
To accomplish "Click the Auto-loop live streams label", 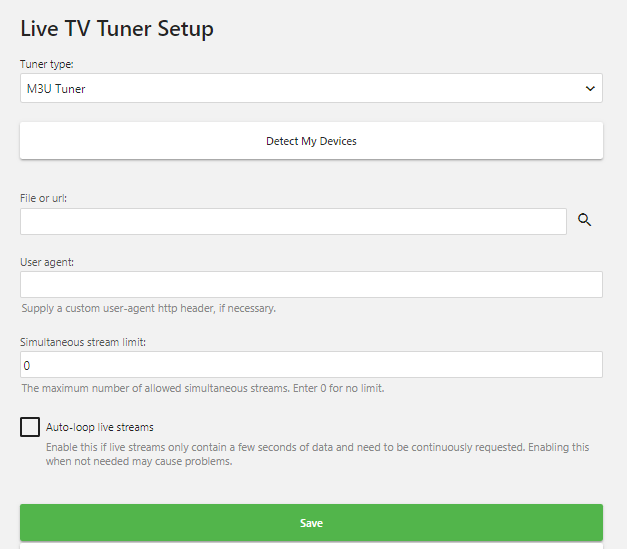I will (100, 427).
